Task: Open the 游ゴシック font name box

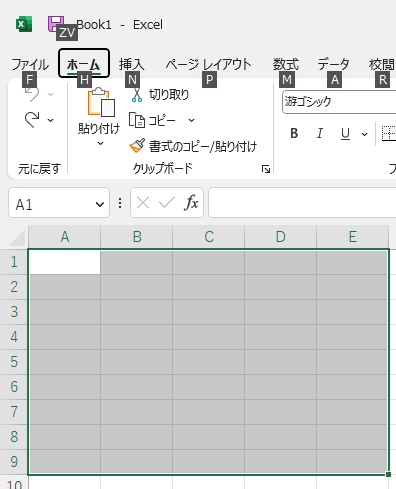Action: (339, 102)
